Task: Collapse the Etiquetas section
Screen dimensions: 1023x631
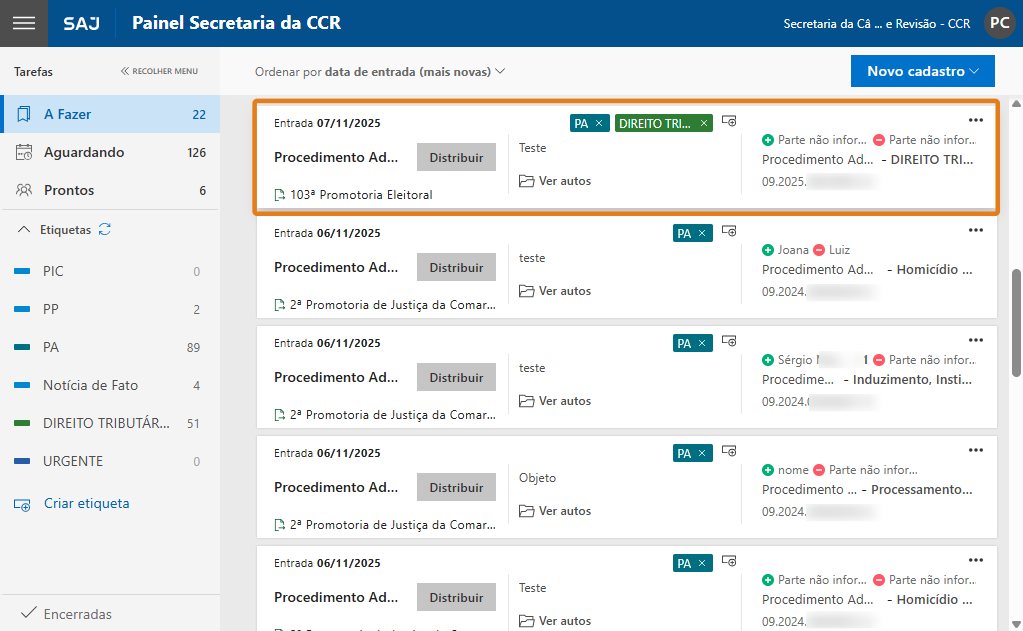Action: tap(25, 230)
